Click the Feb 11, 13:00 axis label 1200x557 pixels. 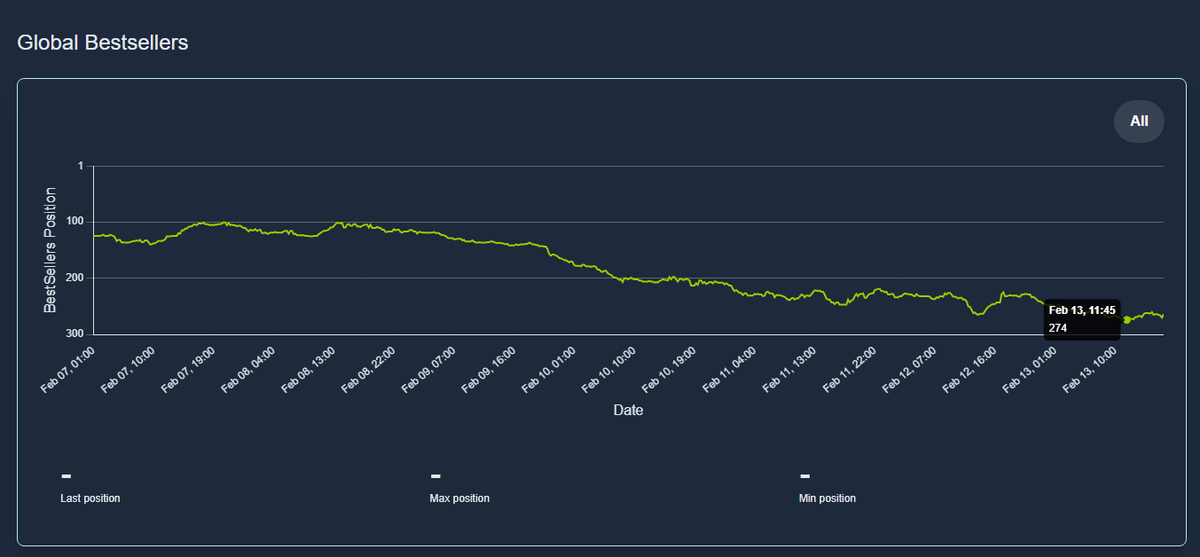click(x=787, y=370)
